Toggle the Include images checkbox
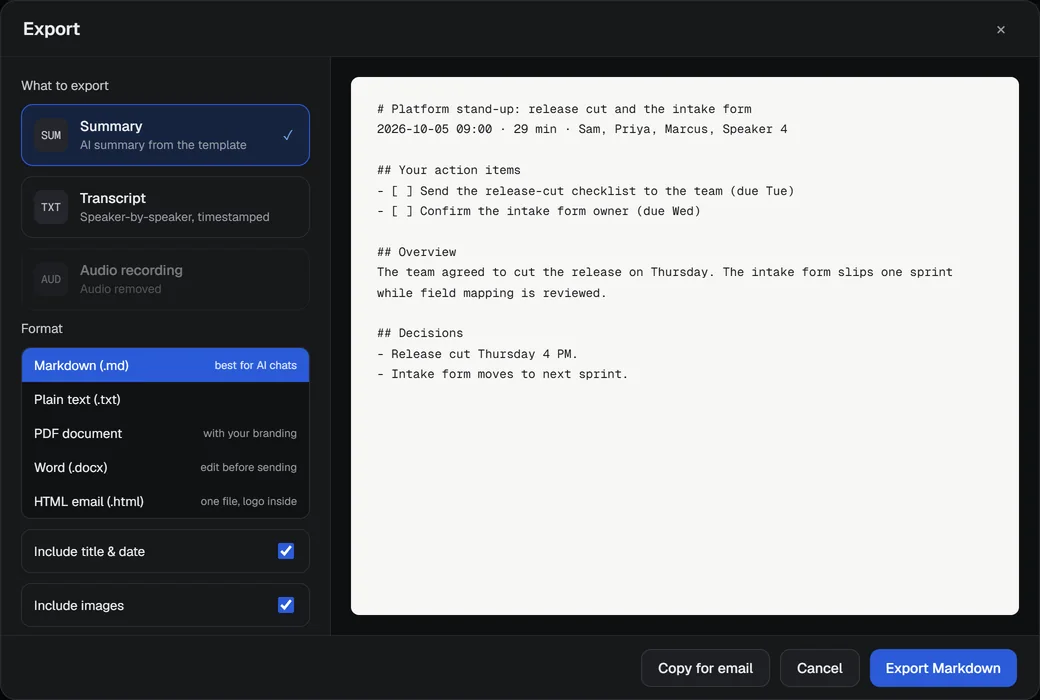 click(x=286, y=605)
